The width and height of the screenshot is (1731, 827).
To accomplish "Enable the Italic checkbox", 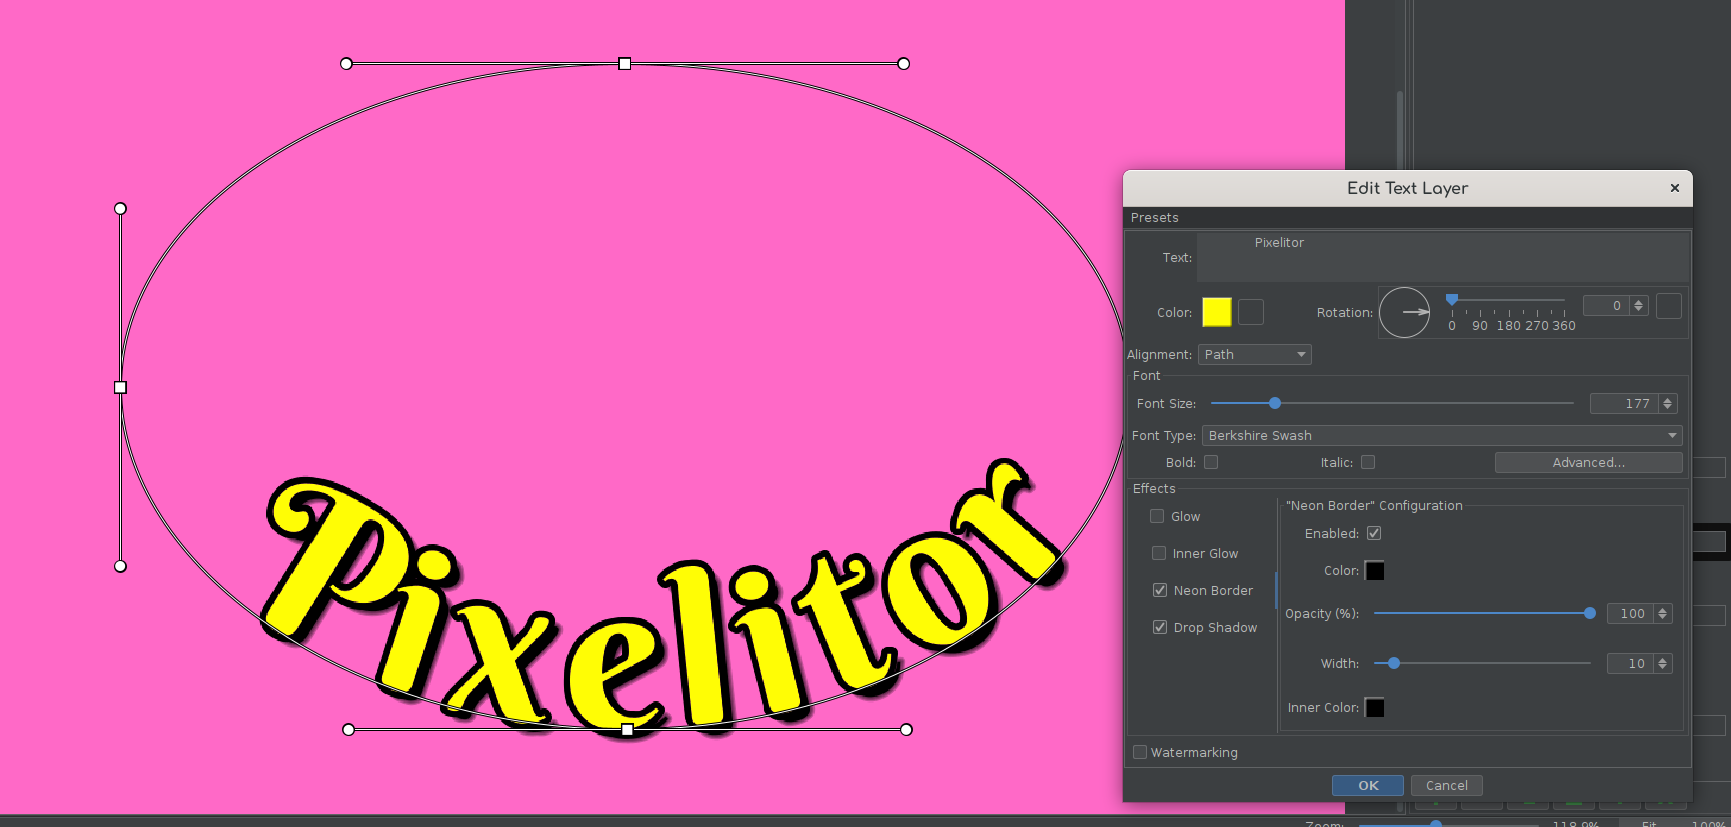I will pos(1368,462).
